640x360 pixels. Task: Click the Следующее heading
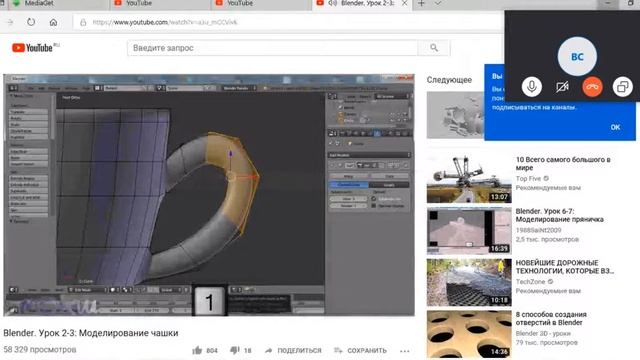449,80
